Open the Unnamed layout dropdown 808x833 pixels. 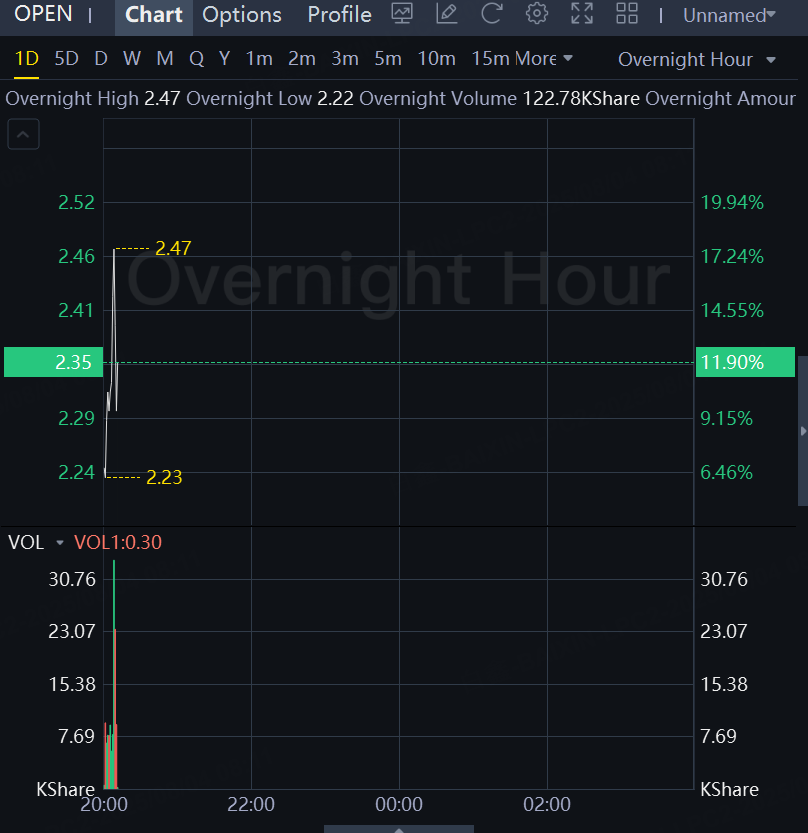729,15
